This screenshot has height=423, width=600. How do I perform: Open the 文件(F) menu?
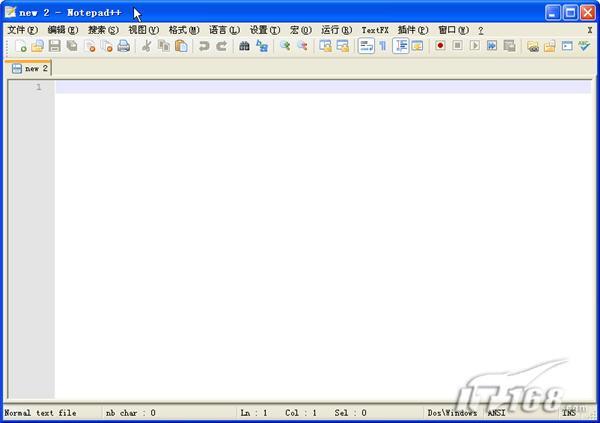[23, 30]
